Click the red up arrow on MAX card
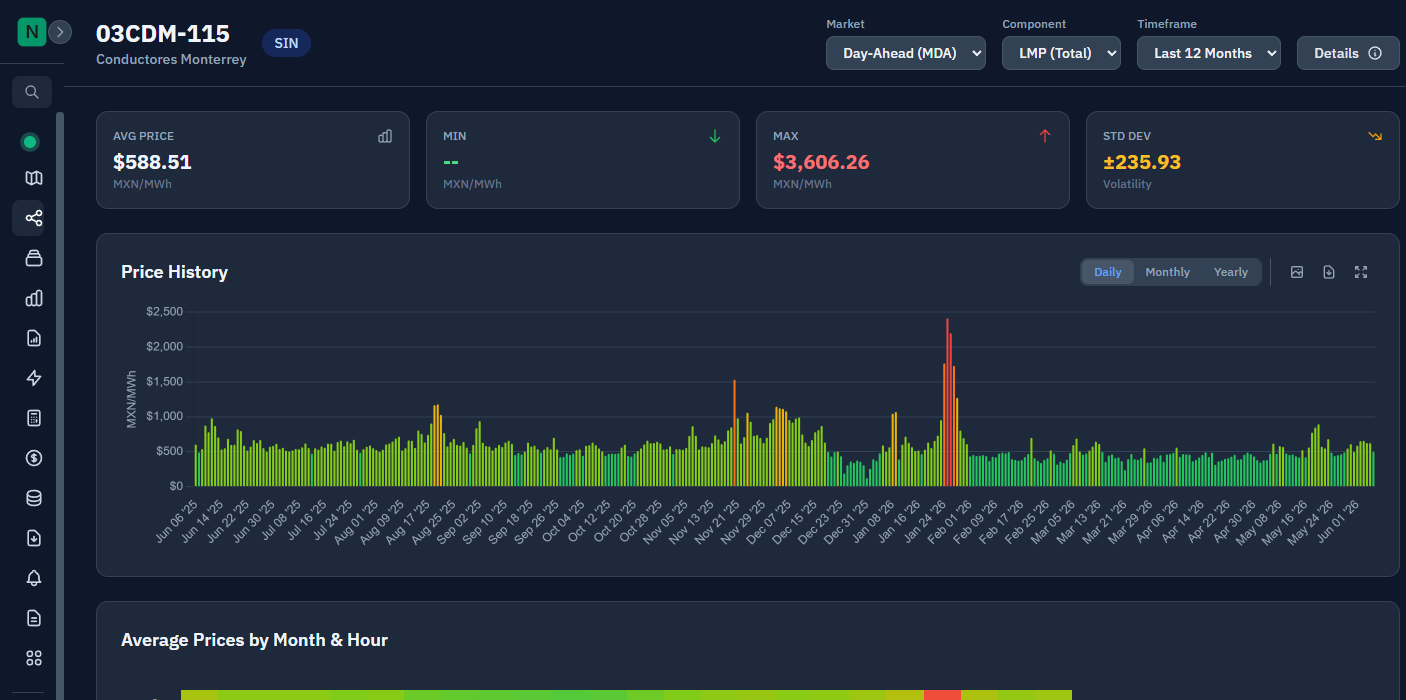The height and width of the screenshot is (700, 1406). [1045, 136]
